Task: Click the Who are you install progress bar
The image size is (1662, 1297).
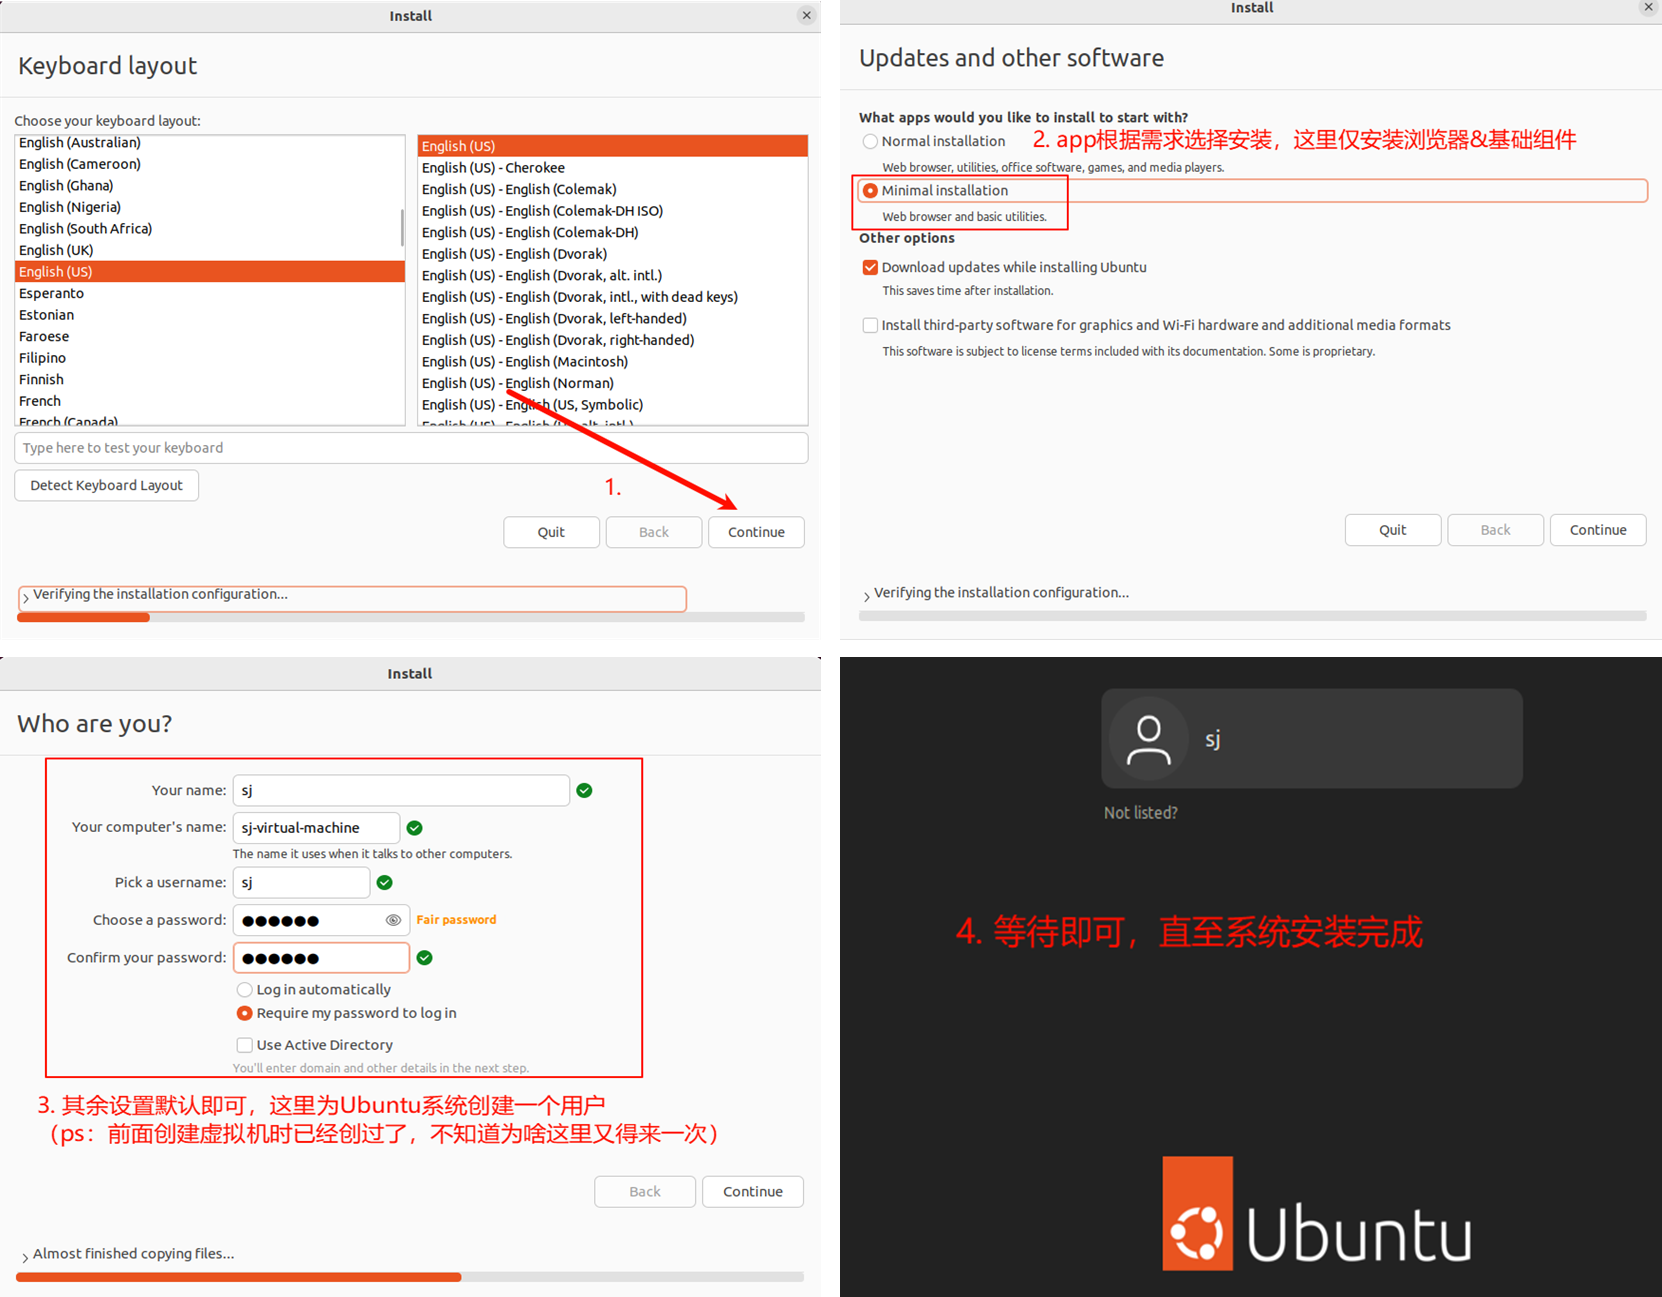Action: click(x=410, y=1277)
